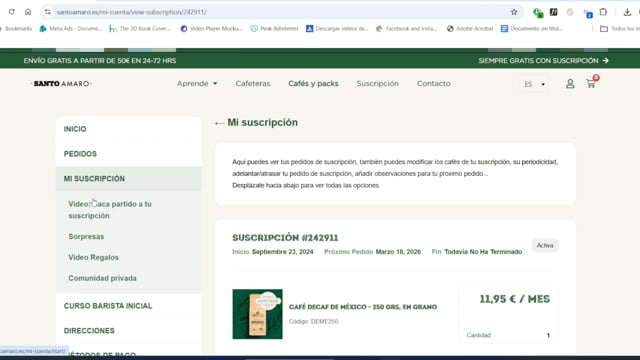Viewport: 640px width, 360px height.
Task: Click the Envío gratis a partir de 50€ banner text
Action: pos(100,61)
